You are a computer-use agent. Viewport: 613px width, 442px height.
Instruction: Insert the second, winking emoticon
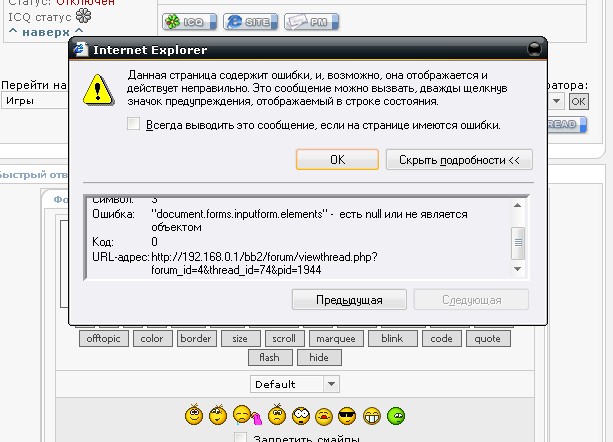coord(218,415)
